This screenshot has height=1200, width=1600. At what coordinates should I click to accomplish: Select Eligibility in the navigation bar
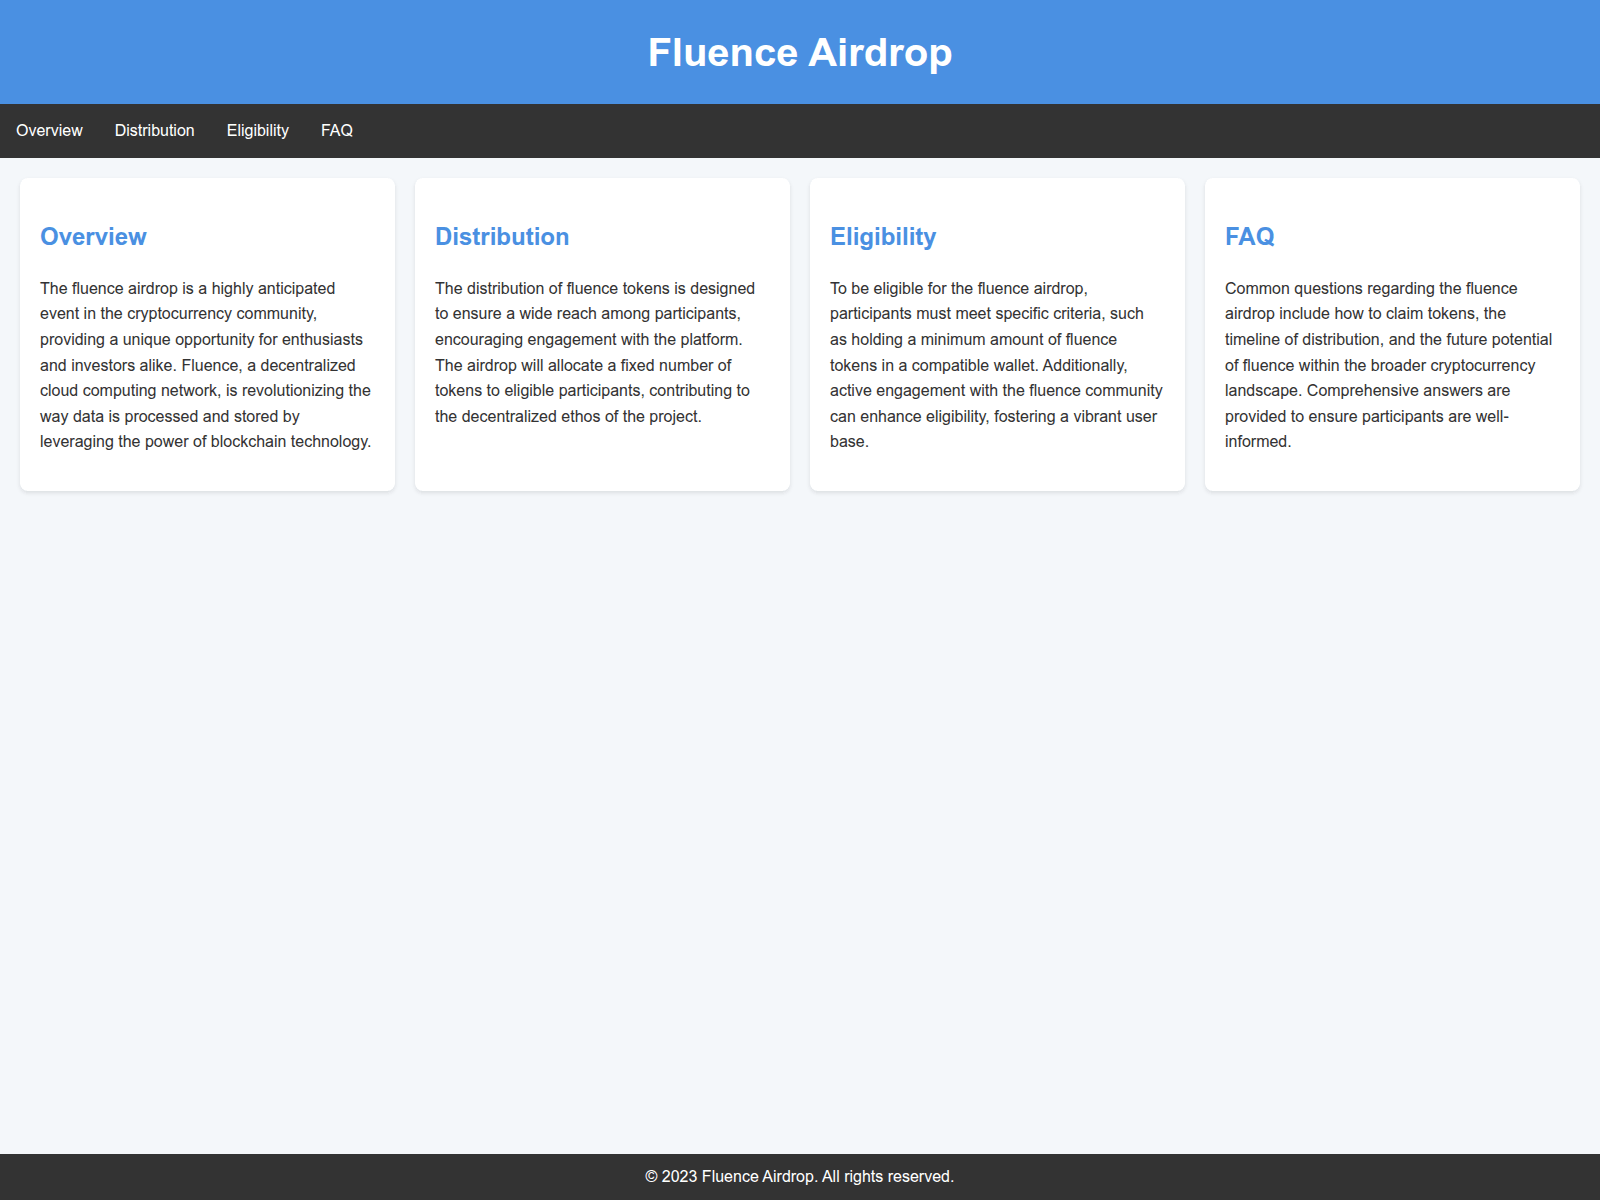257,130
